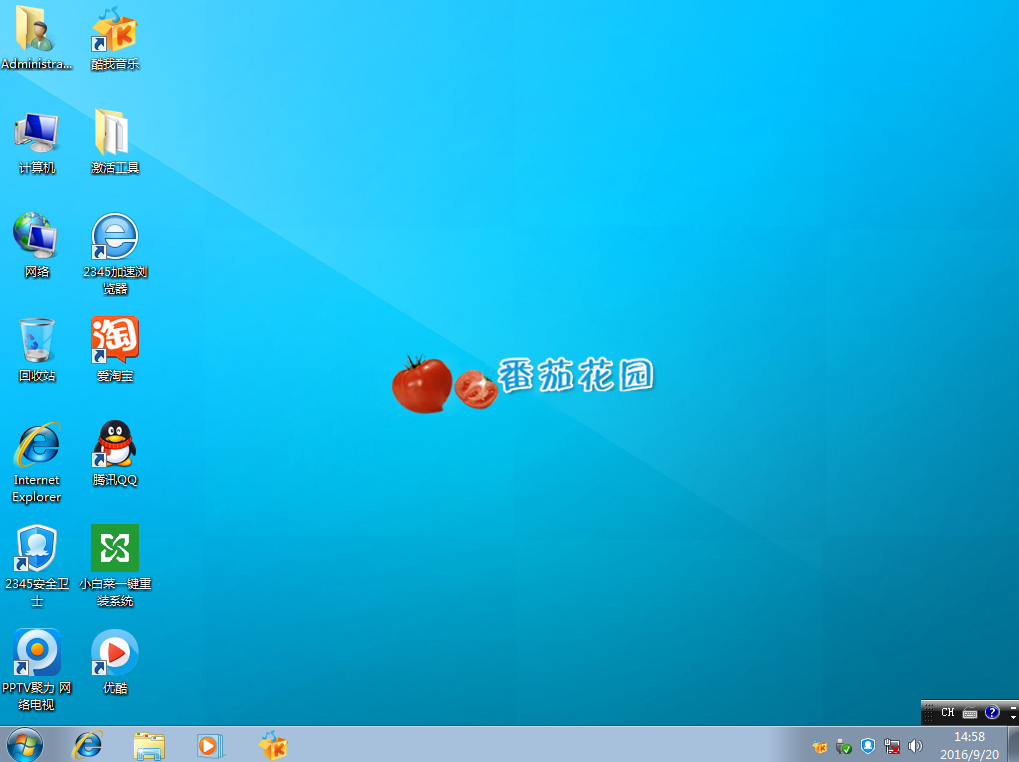Select the 小白菜一键重装系统 icon
The image size is (1019, 762).
coord(115,566)
